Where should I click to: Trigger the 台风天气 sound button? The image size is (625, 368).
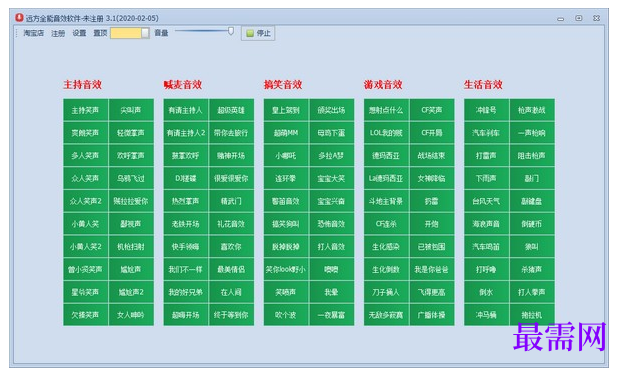click(486, 201)
